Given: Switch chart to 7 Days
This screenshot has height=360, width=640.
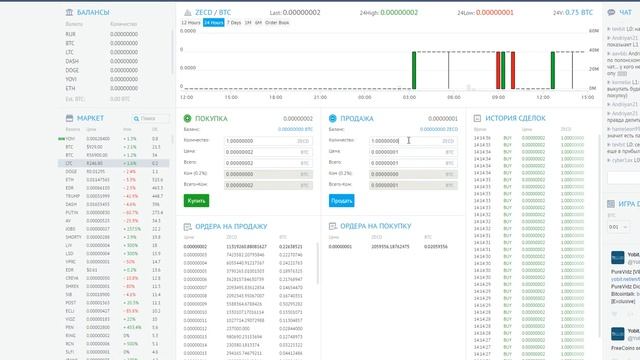Looking at the screenshot, I should 234,22.
